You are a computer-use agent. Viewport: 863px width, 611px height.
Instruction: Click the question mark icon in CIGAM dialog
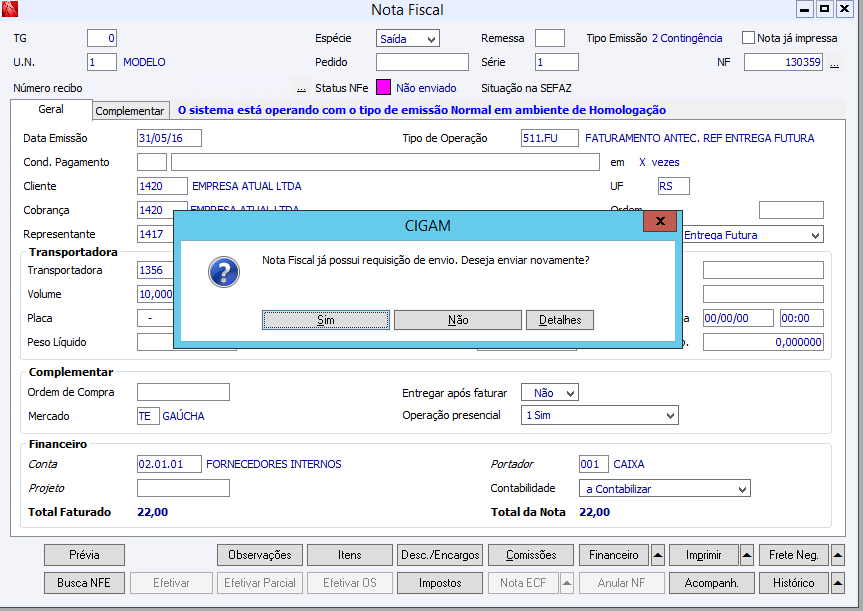pos(223,272)
